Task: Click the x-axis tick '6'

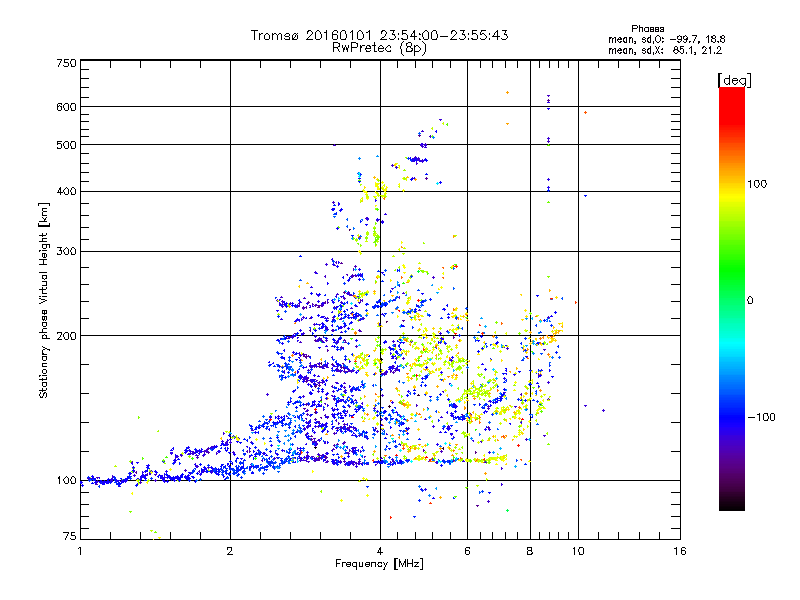Action: (x=467, y=551)
